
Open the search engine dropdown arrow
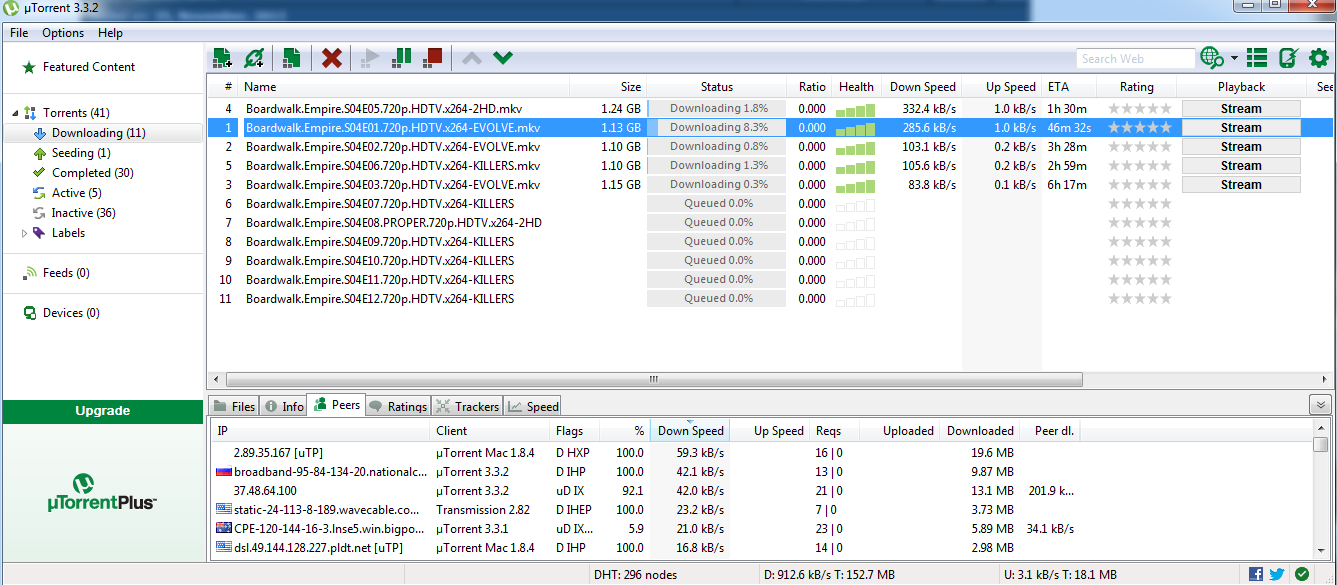1234,58
